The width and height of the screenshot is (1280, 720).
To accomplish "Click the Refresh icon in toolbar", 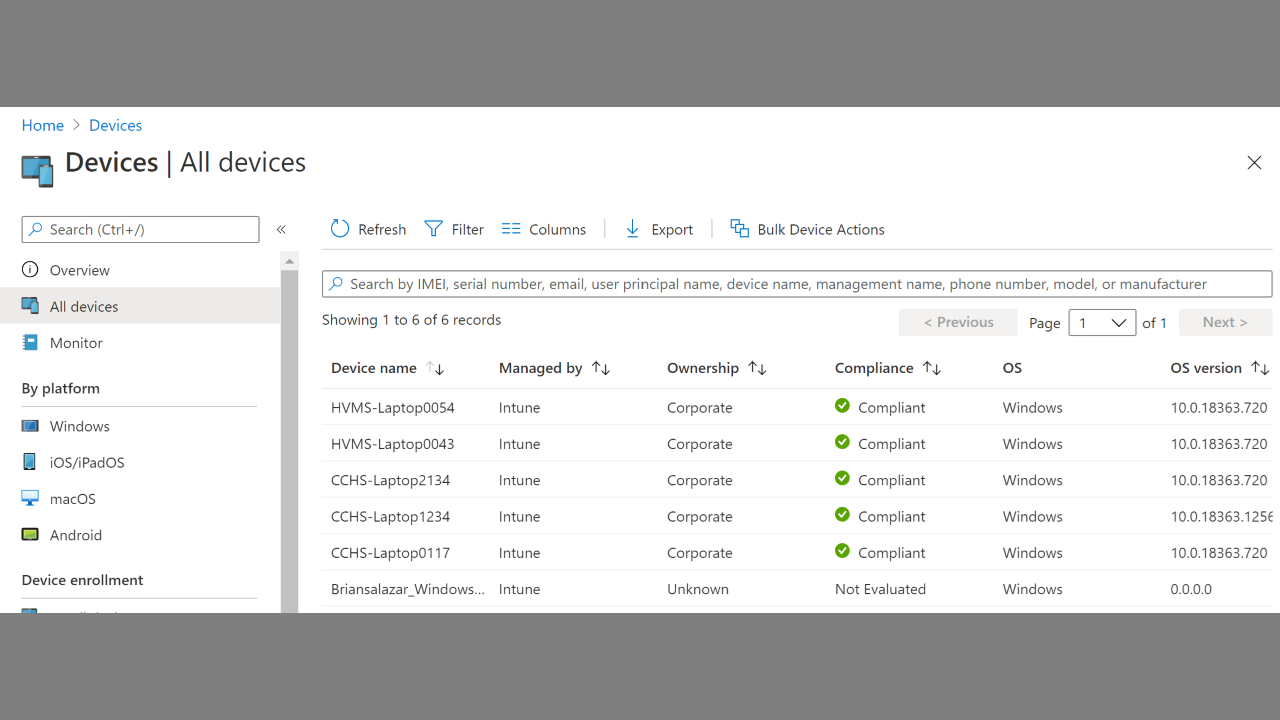I will click(340, 229).
